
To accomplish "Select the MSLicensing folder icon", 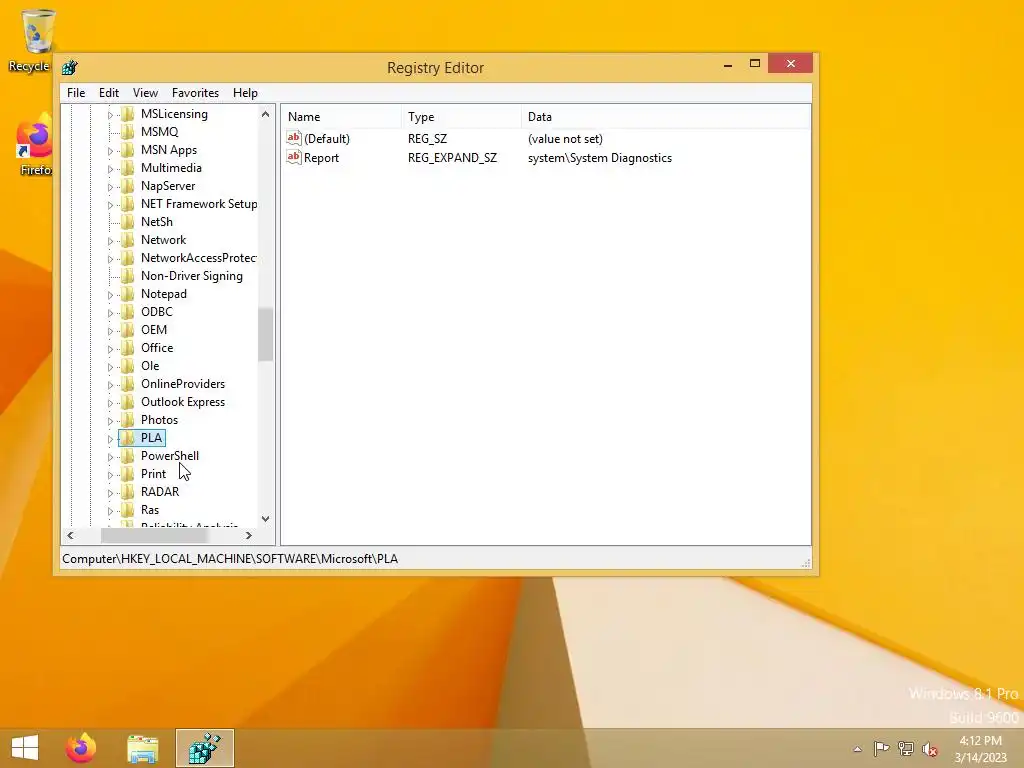I will pos(128,114).
